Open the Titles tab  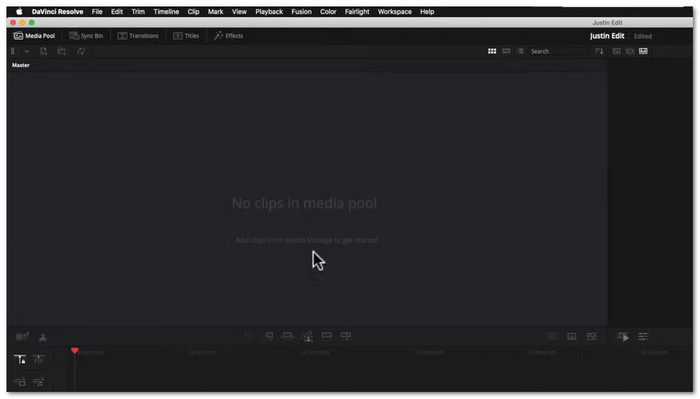(x=186, y=36)
